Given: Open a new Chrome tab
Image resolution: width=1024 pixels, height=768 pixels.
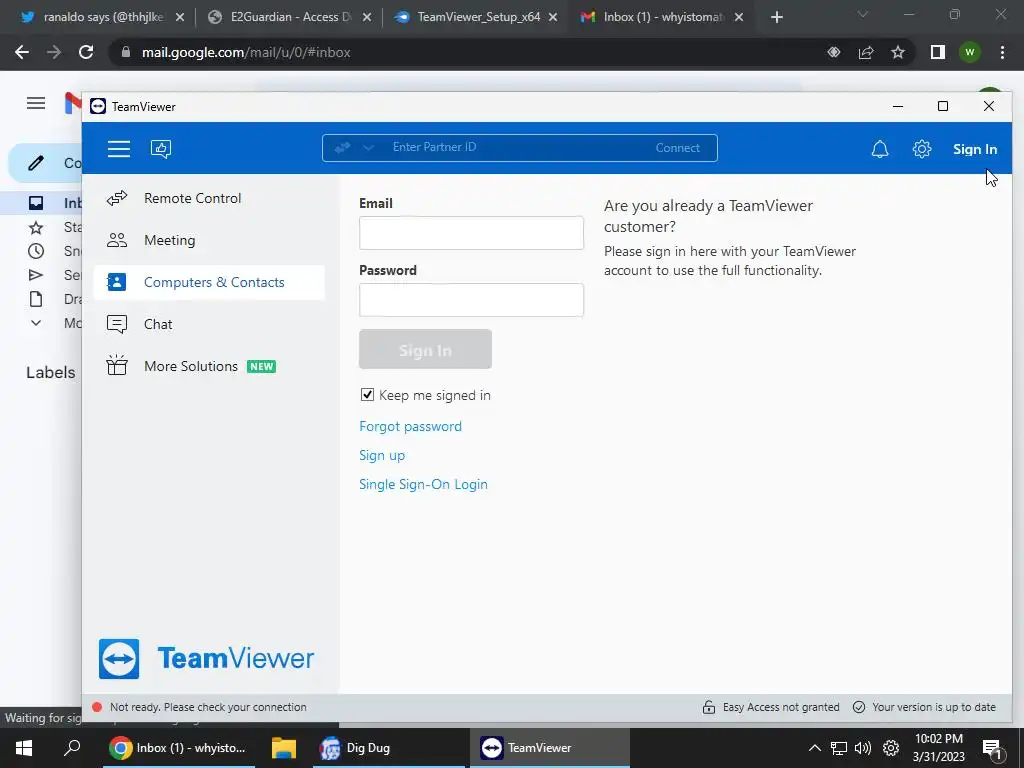Looking at the screenshot, I should point(776,17).
